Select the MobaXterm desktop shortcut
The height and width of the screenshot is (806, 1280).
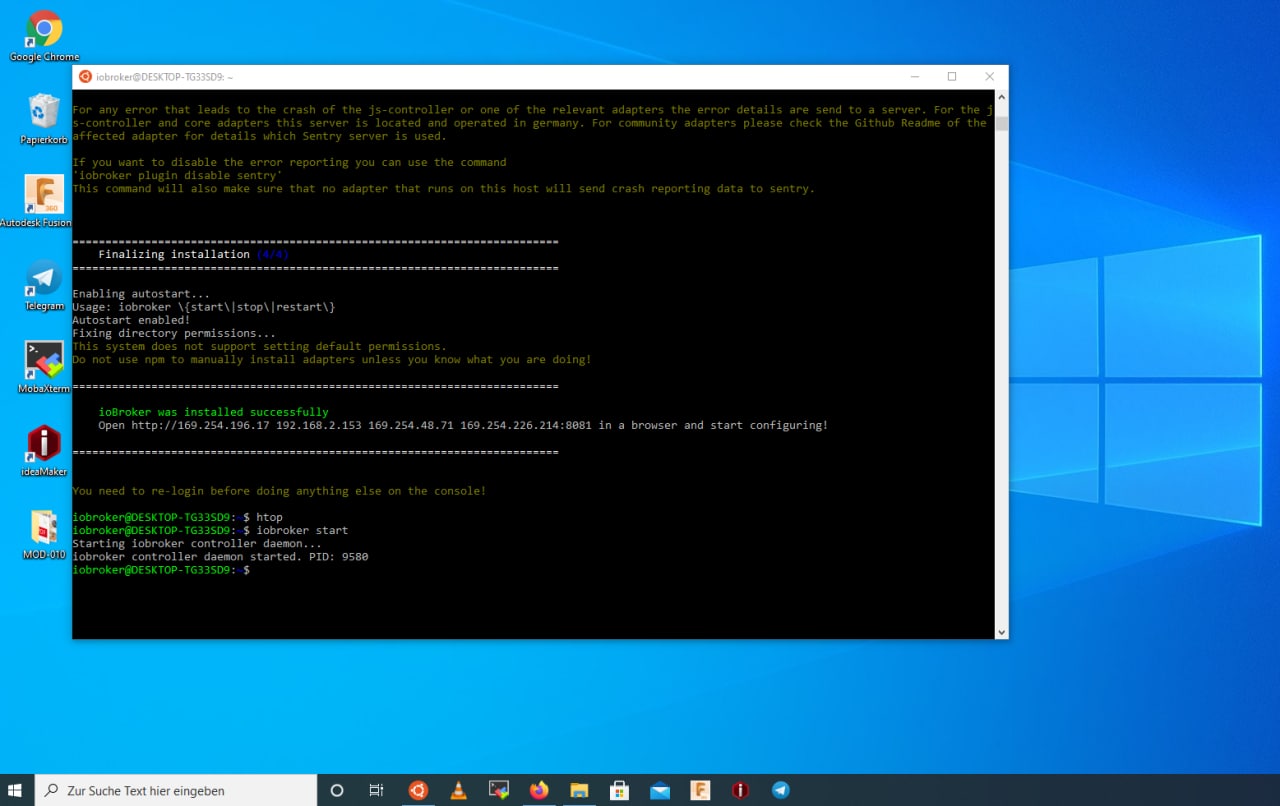44,367
